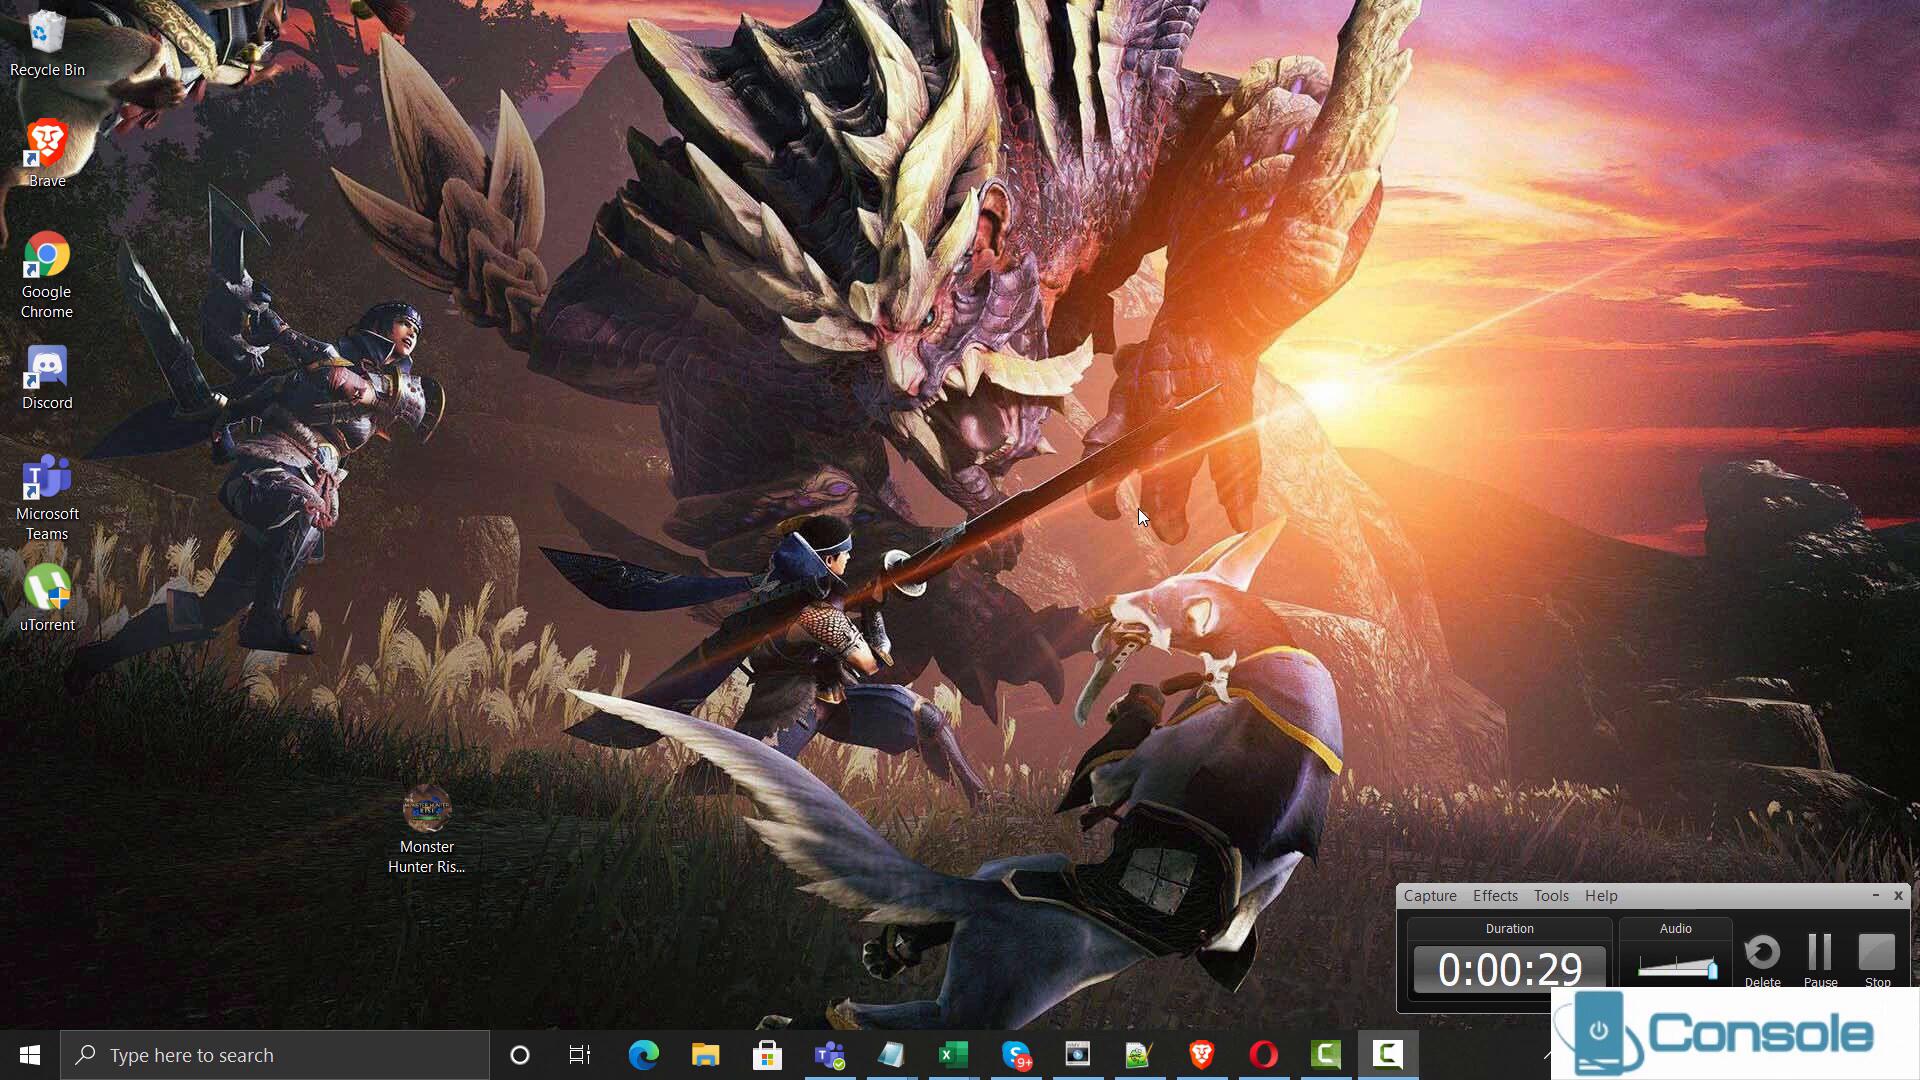Click the Opera browser taskbar icon
Image resolution: width=1920 pixels, height=1080 pixels.
[1263, 1055]
